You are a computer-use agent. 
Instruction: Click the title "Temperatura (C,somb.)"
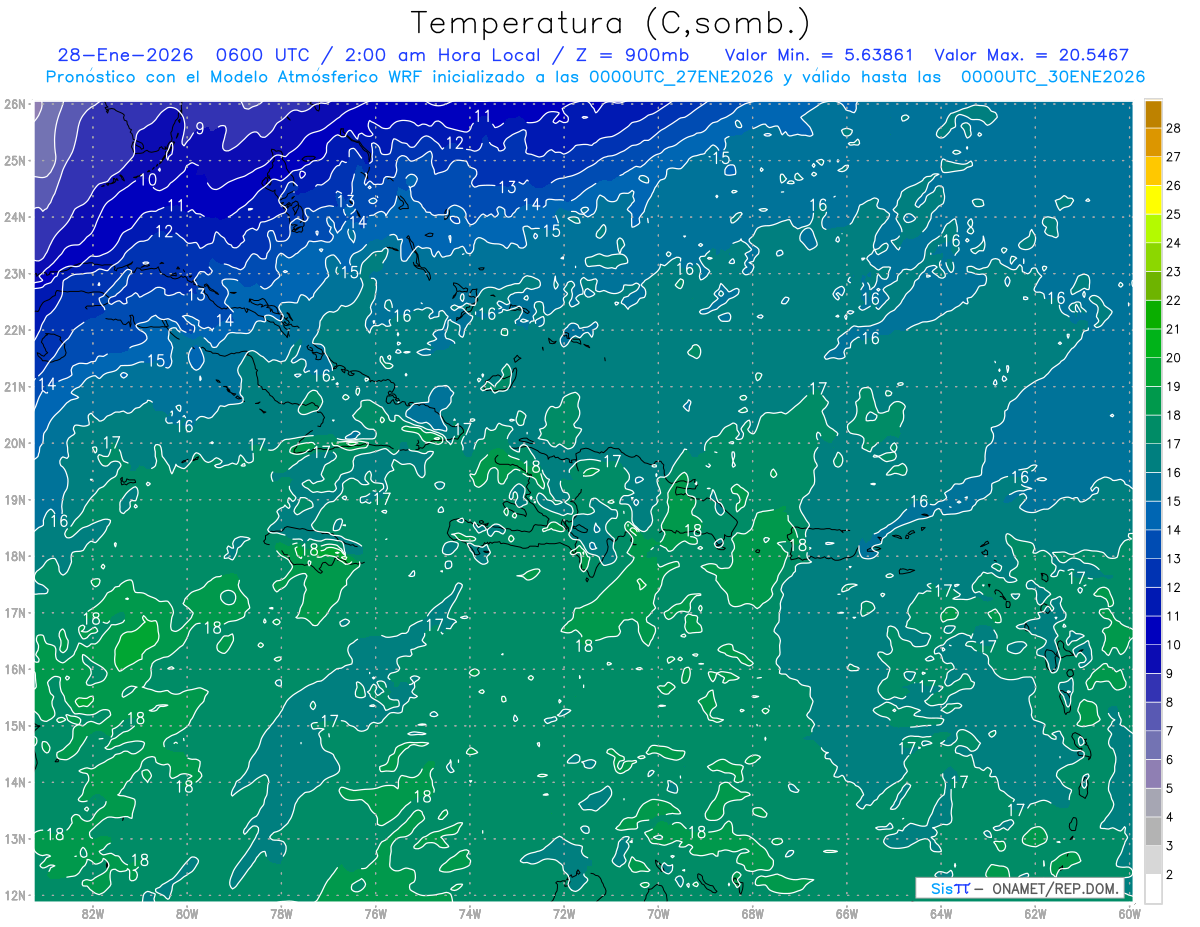coord(611,24)
